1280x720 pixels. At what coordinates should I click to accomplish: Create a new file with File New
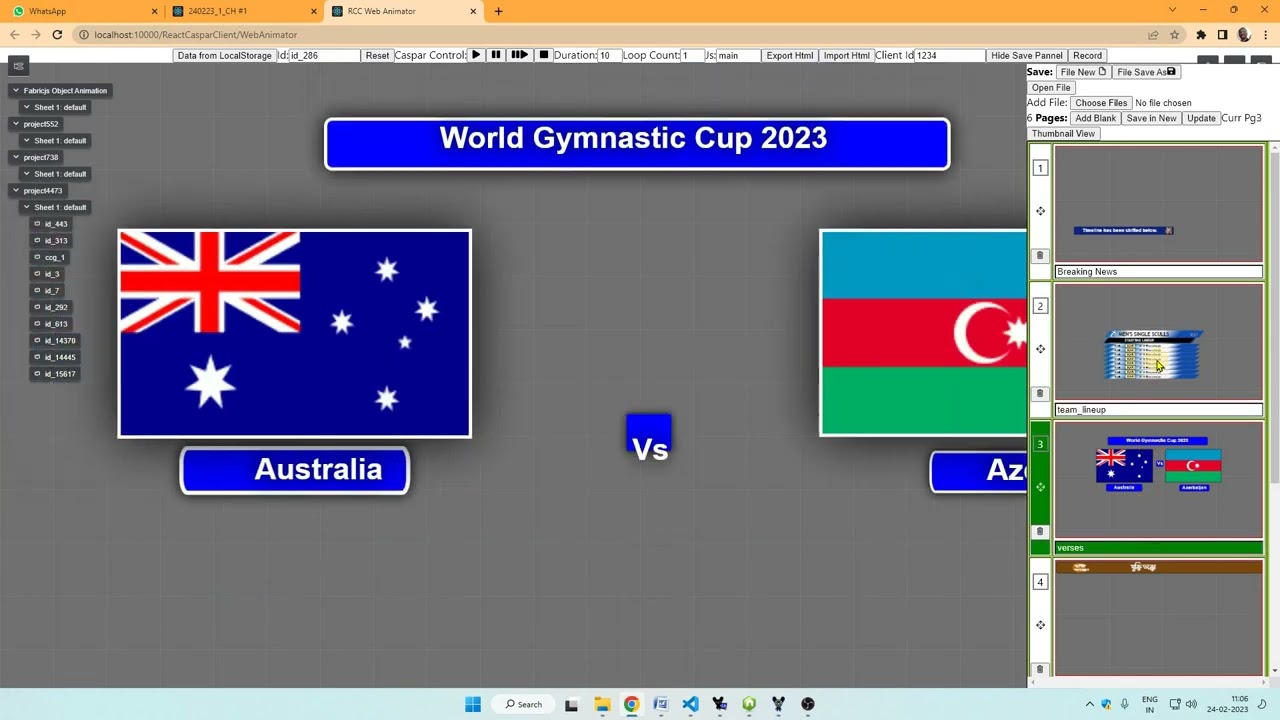coord(1083,72)
